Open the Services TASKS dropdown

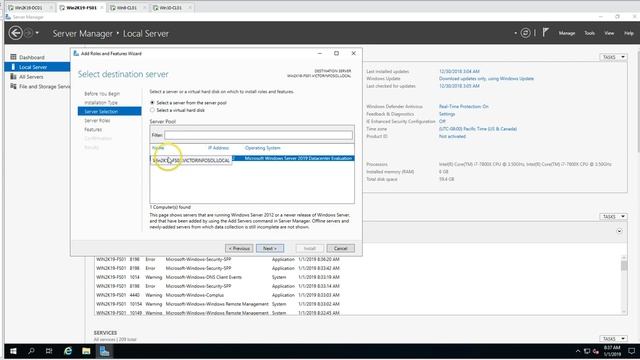613,339
